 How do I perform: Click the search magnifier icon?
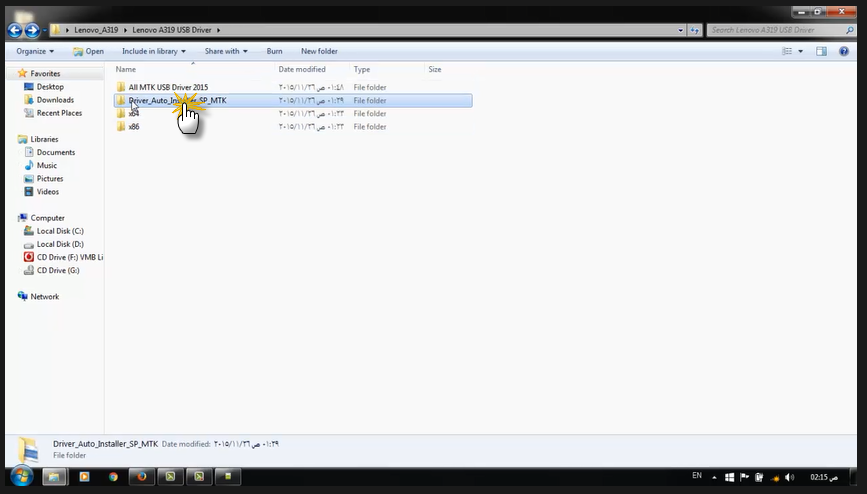pyautogui.click(x=849, y=30)
